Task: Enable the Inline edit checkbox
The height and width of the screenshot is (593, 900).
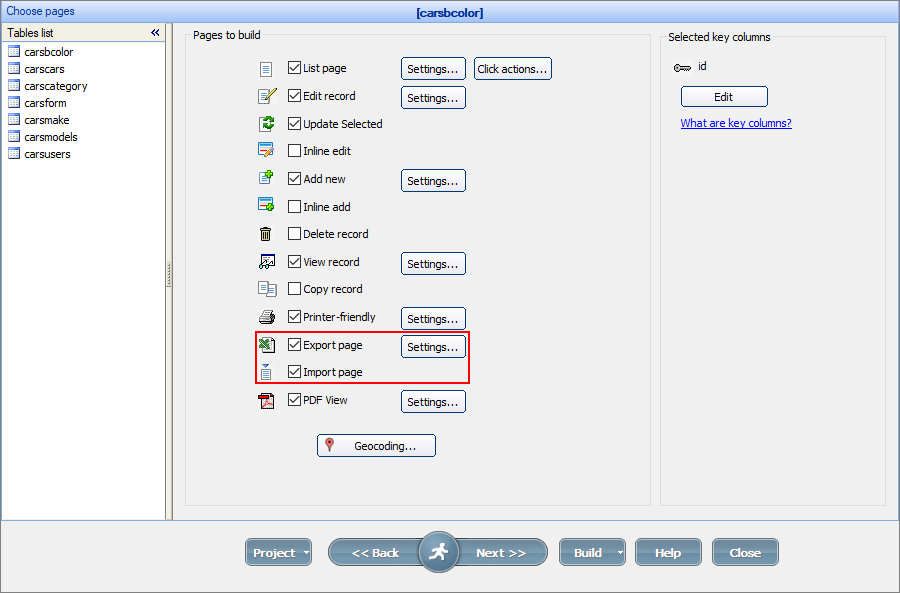Action: [x=294, y=150]
